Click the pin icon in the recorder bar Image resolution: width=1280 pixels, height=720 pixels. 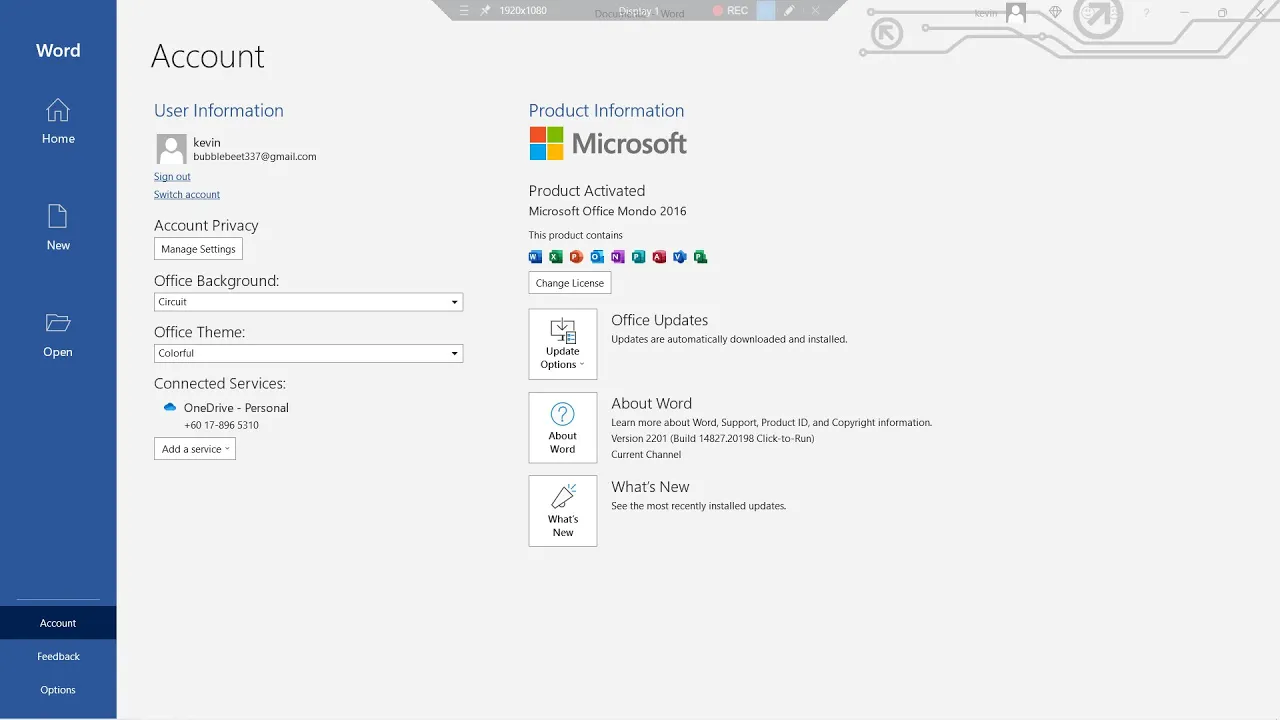click(485, 11)
